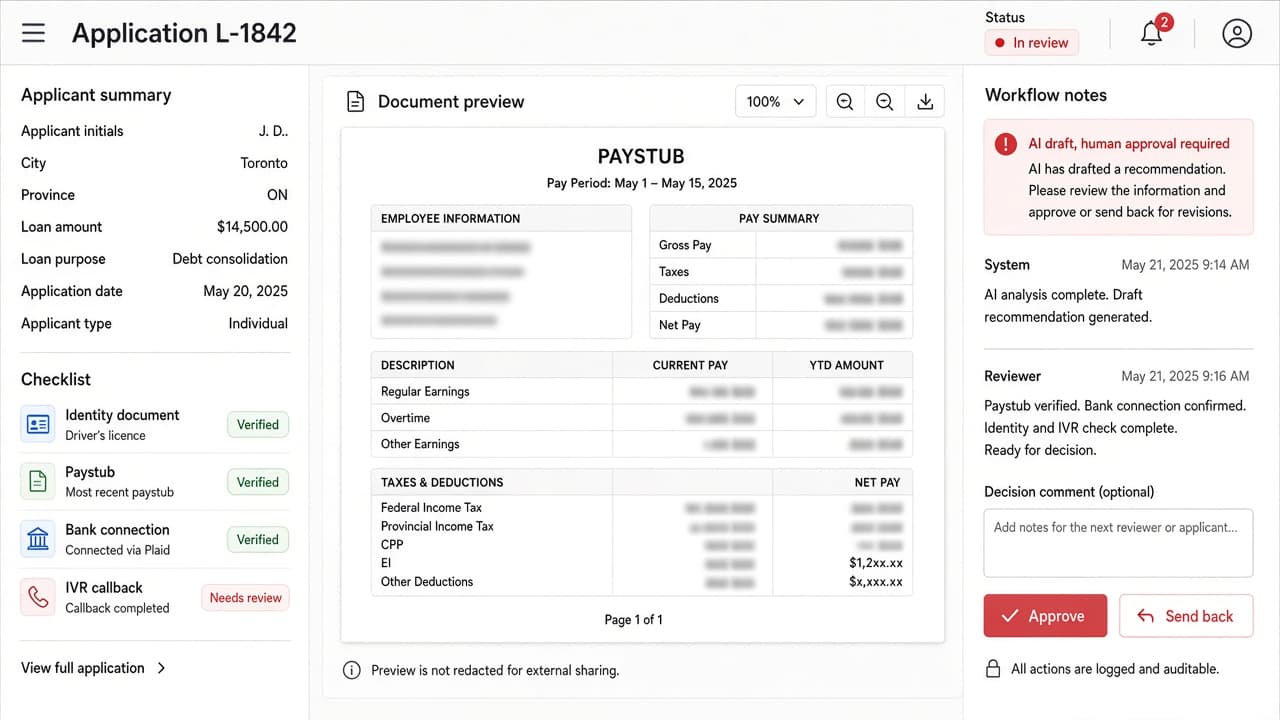
Task: Click the info icon beside redaction notice
Action: coord(352,670)
